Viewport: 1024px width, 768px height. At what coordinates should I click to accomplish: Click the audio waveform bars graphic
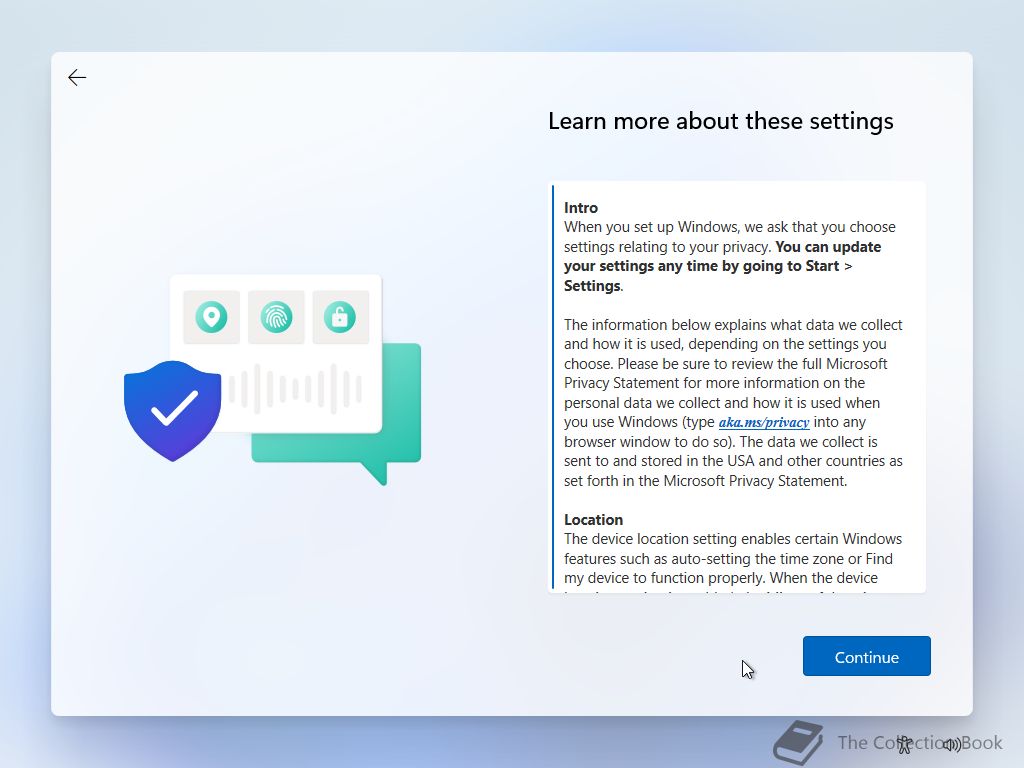[294, 389]
